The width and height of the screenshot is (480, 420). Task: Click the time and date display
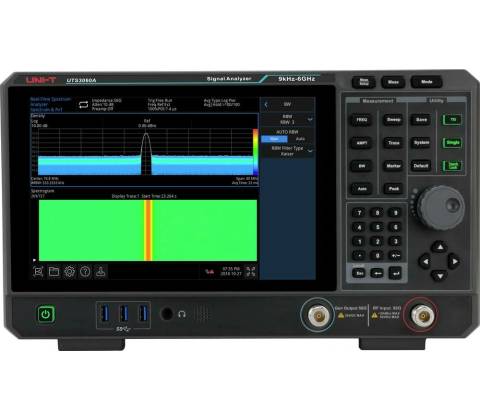click(x=231, y=271)
